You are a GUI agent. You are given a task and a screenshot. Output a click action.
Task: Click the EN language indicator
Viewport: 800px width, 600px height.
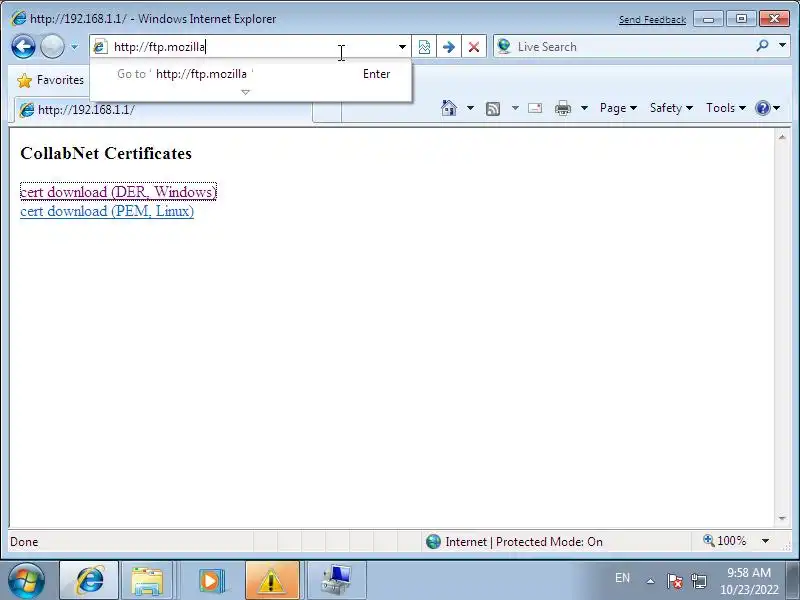pyautogui.click(x=622, y=578)
